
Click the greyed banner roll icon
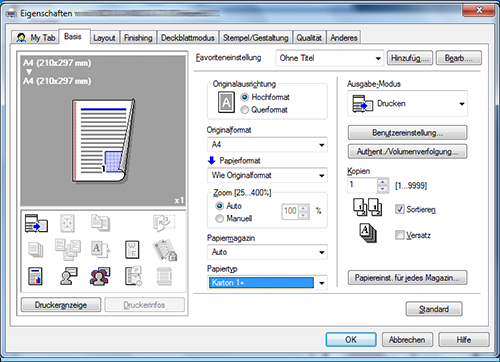164,276
